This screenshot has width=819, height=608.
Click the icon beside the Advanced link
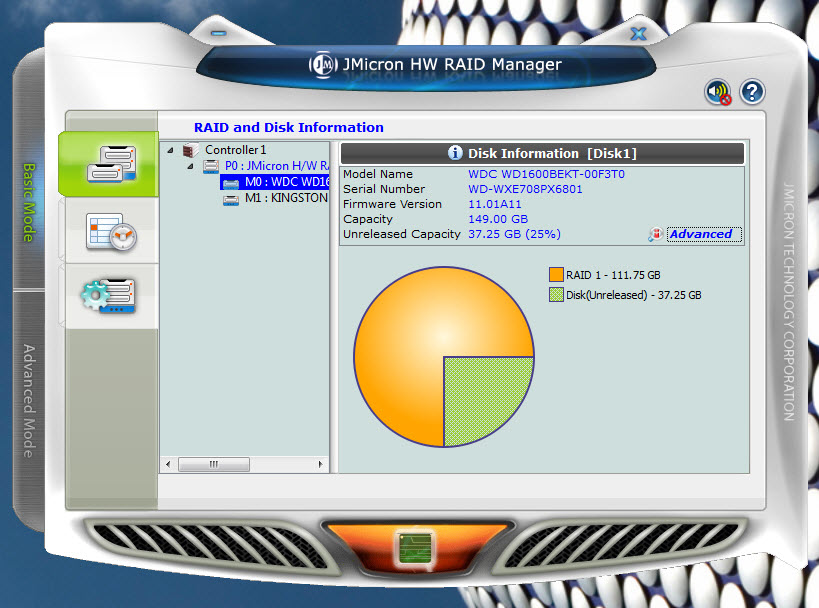[x=656, y=235]
